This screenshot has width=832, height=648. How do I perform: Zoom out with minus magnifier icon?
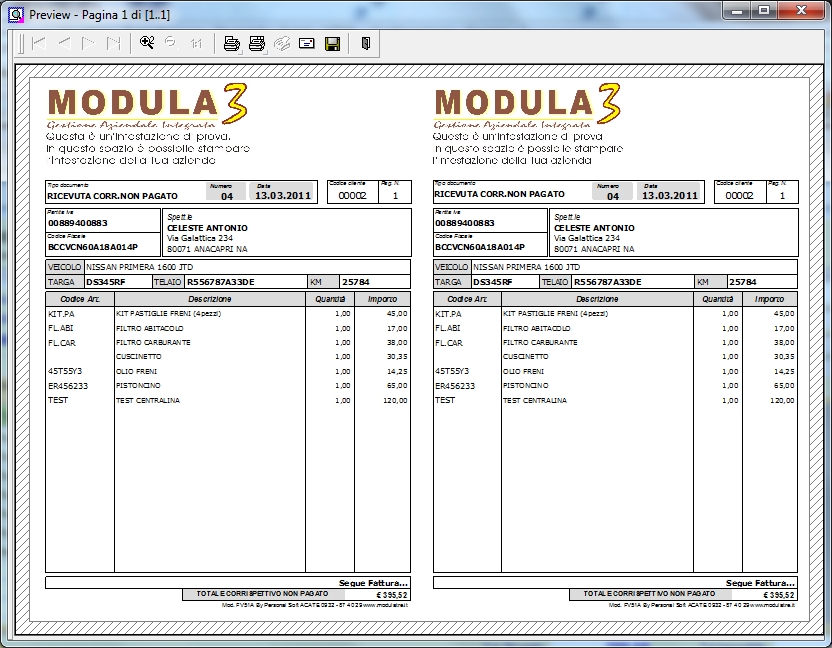(x=171, y=43)
